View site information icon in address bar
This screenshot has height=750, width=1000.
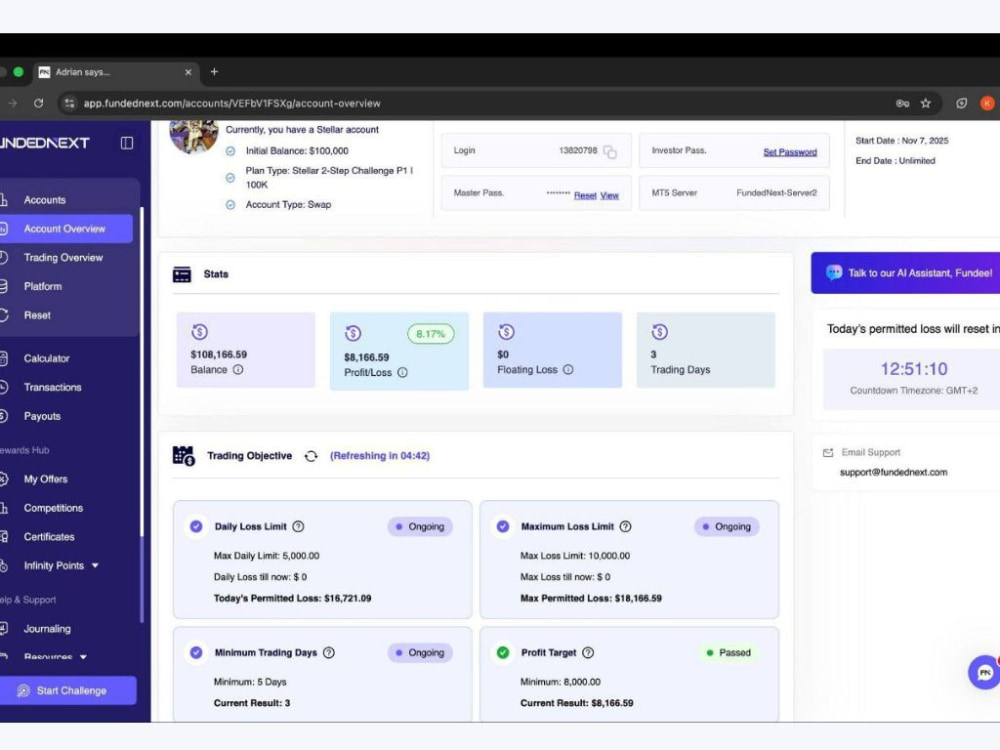coord(70,103)
